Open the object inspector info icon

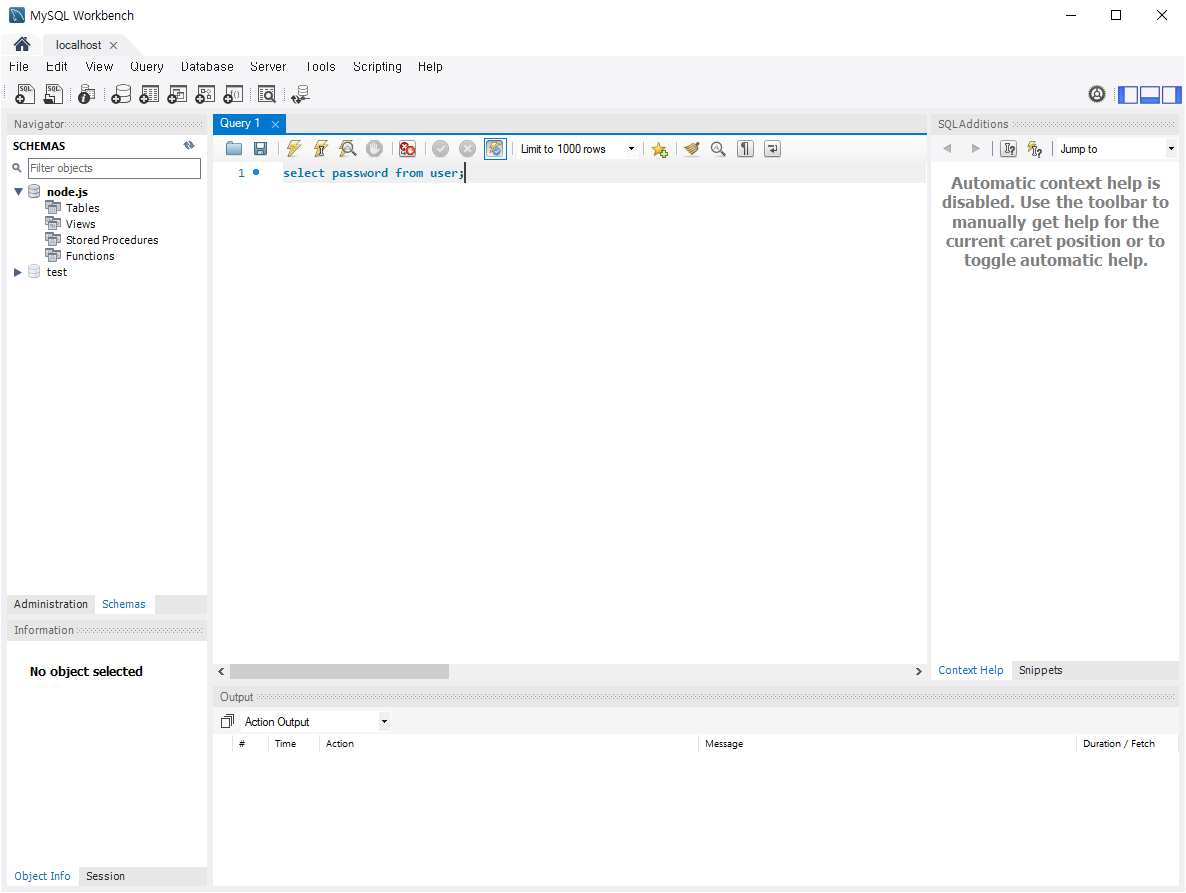click(86, 95)
